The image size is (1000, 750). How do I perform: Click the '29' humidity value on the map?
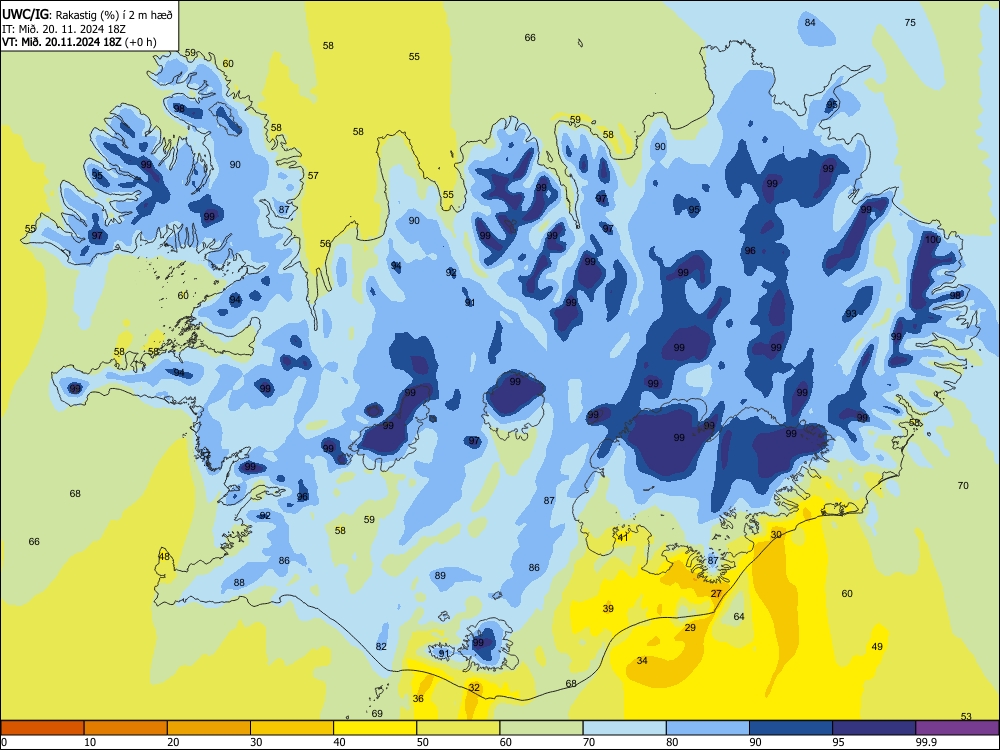(x=690, y=628)
